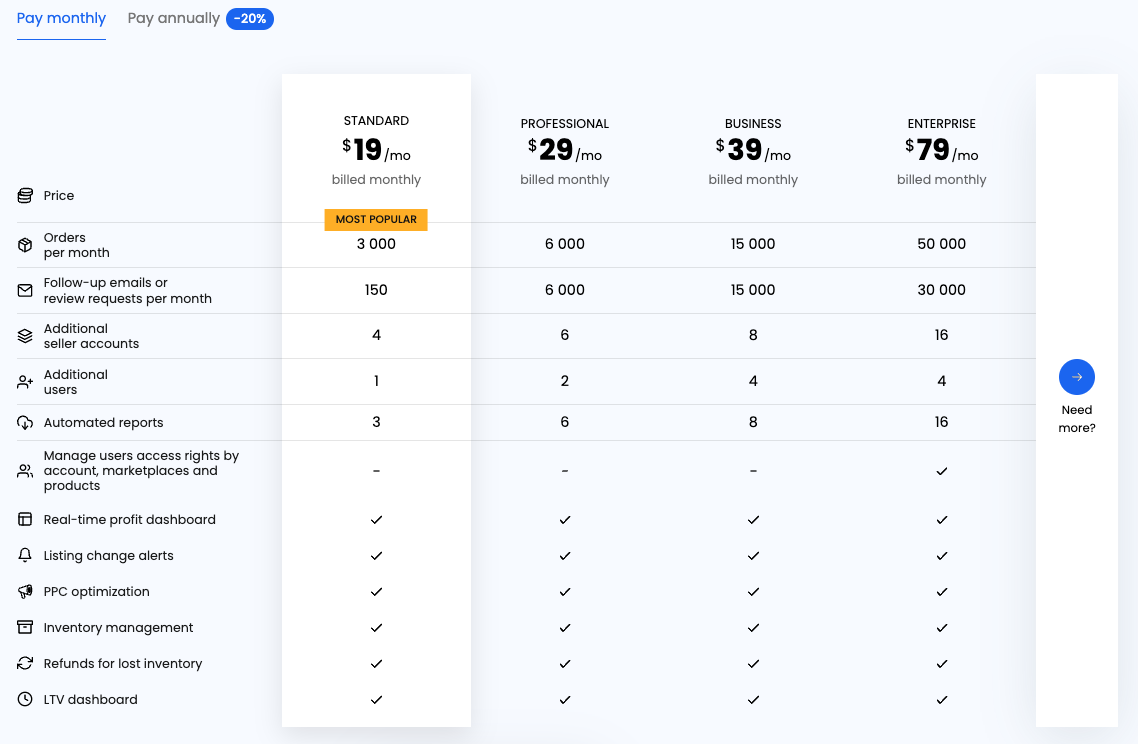
Task: Switch to the Pay annually tab
Action: click(x=174, y=18)
